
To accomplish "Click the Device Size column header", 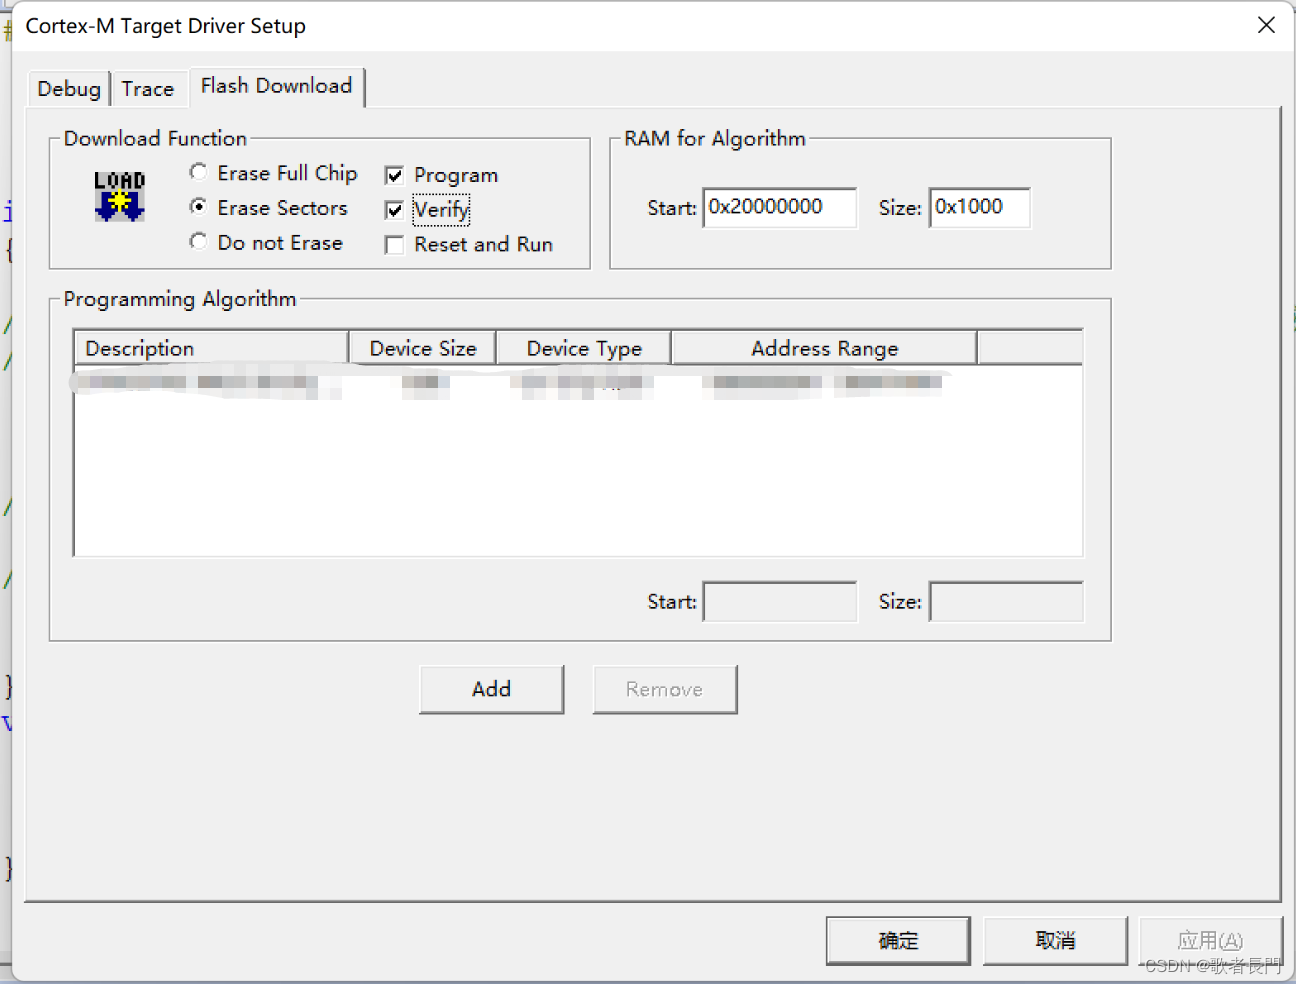I will pyautogui.click(x=423, y=348).
